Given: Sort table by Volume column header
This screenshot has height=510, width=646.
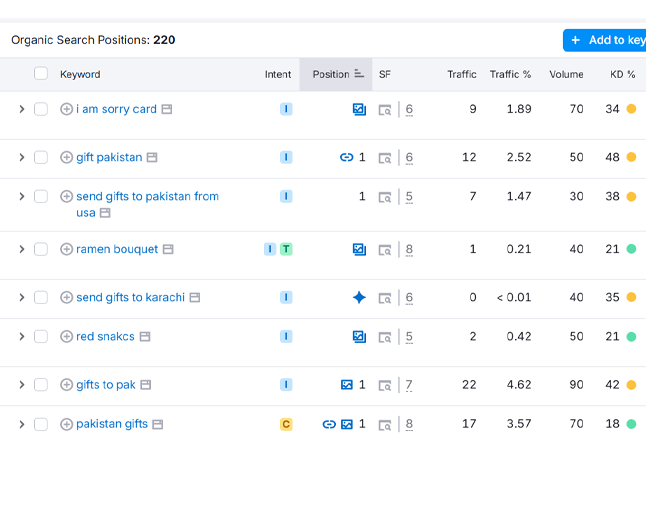Looking at the screenshot, I should click(566, 74).
